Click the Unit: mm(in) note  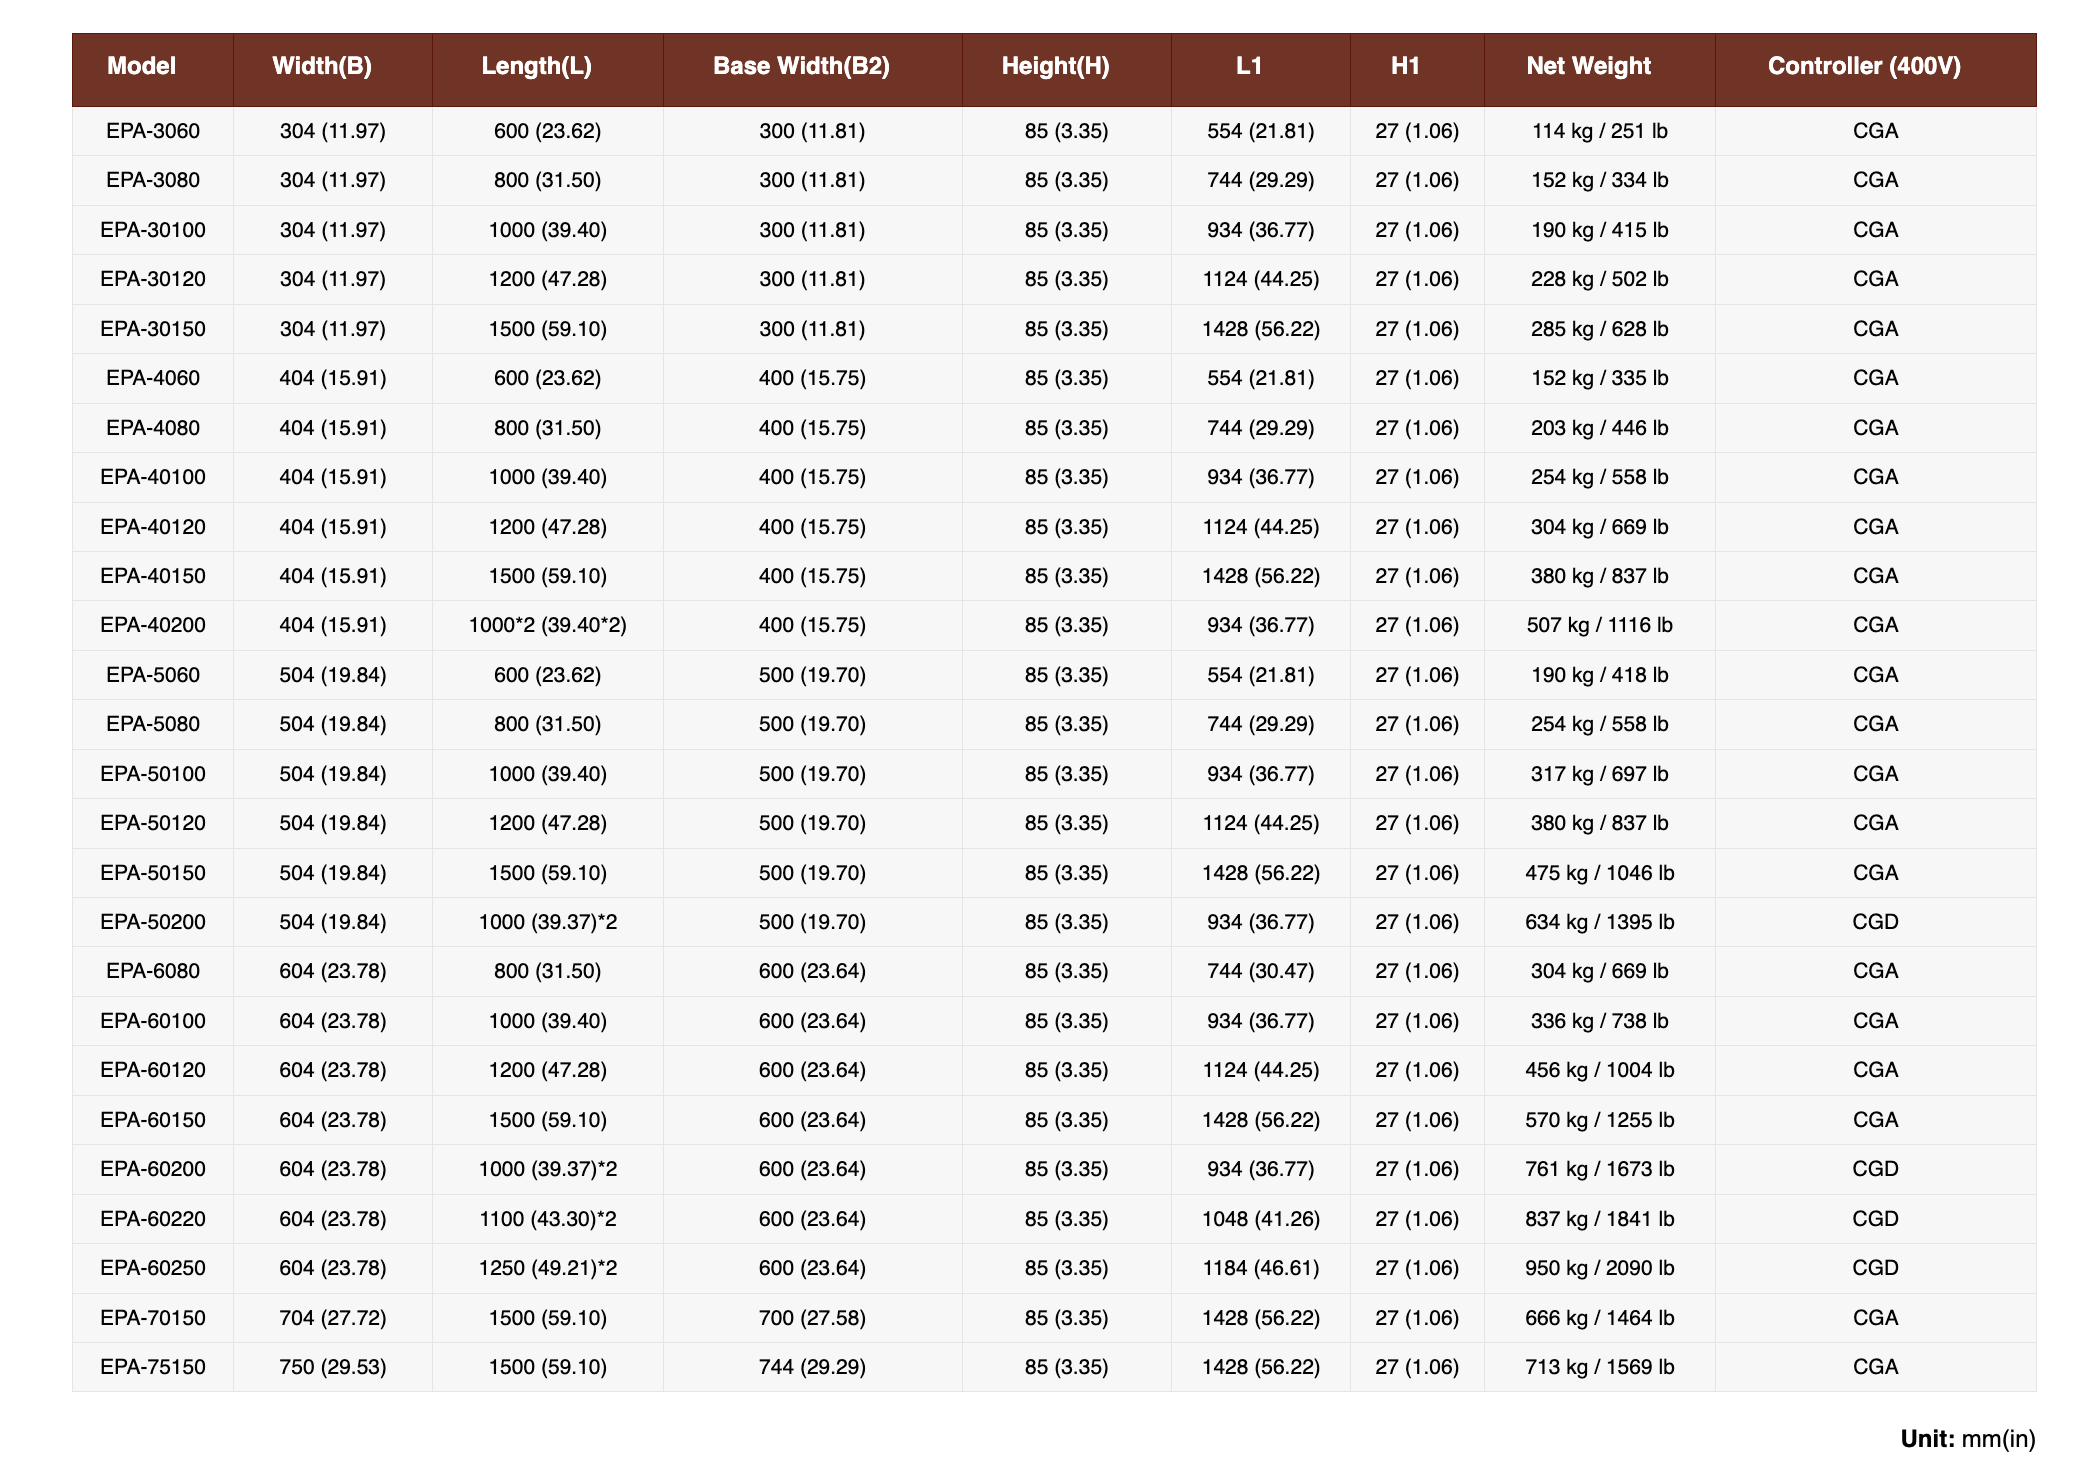coord(1967,1439)
